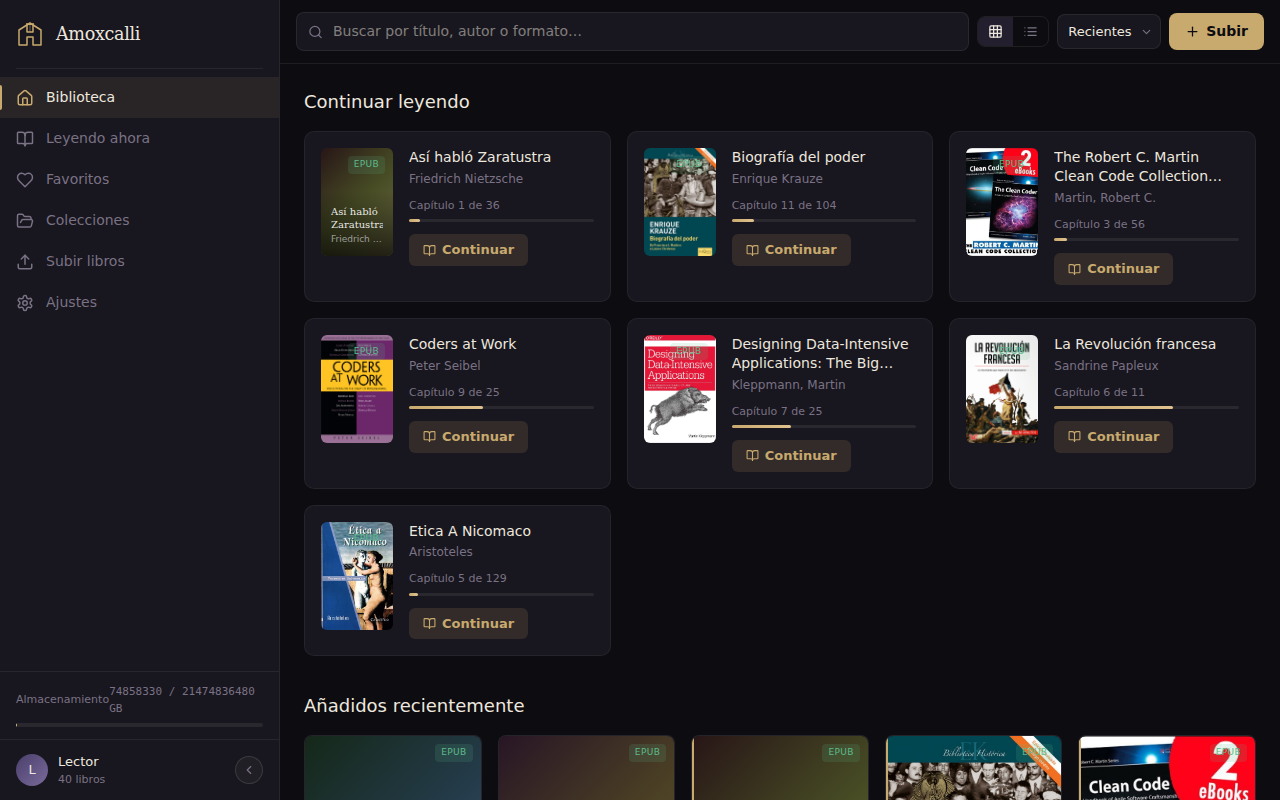1280x800 pixels.
Task: Click the Continuar leyendo heading
Action: point(387,102)
